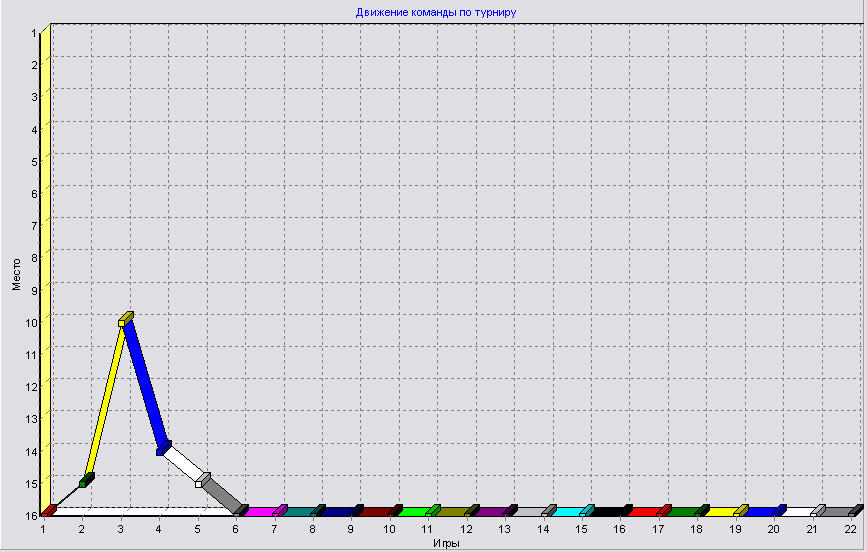Viewport: 867px width, 552px height.
Task: Click the 'Место' axis tick label 12
Action: coord(32,387)
